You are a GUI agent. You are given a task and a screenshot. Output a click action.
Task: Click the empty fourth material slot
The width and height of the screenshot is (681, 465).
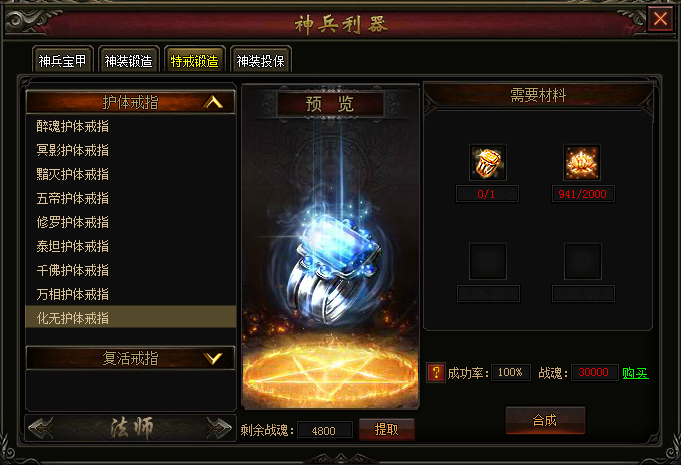[582, 261]
